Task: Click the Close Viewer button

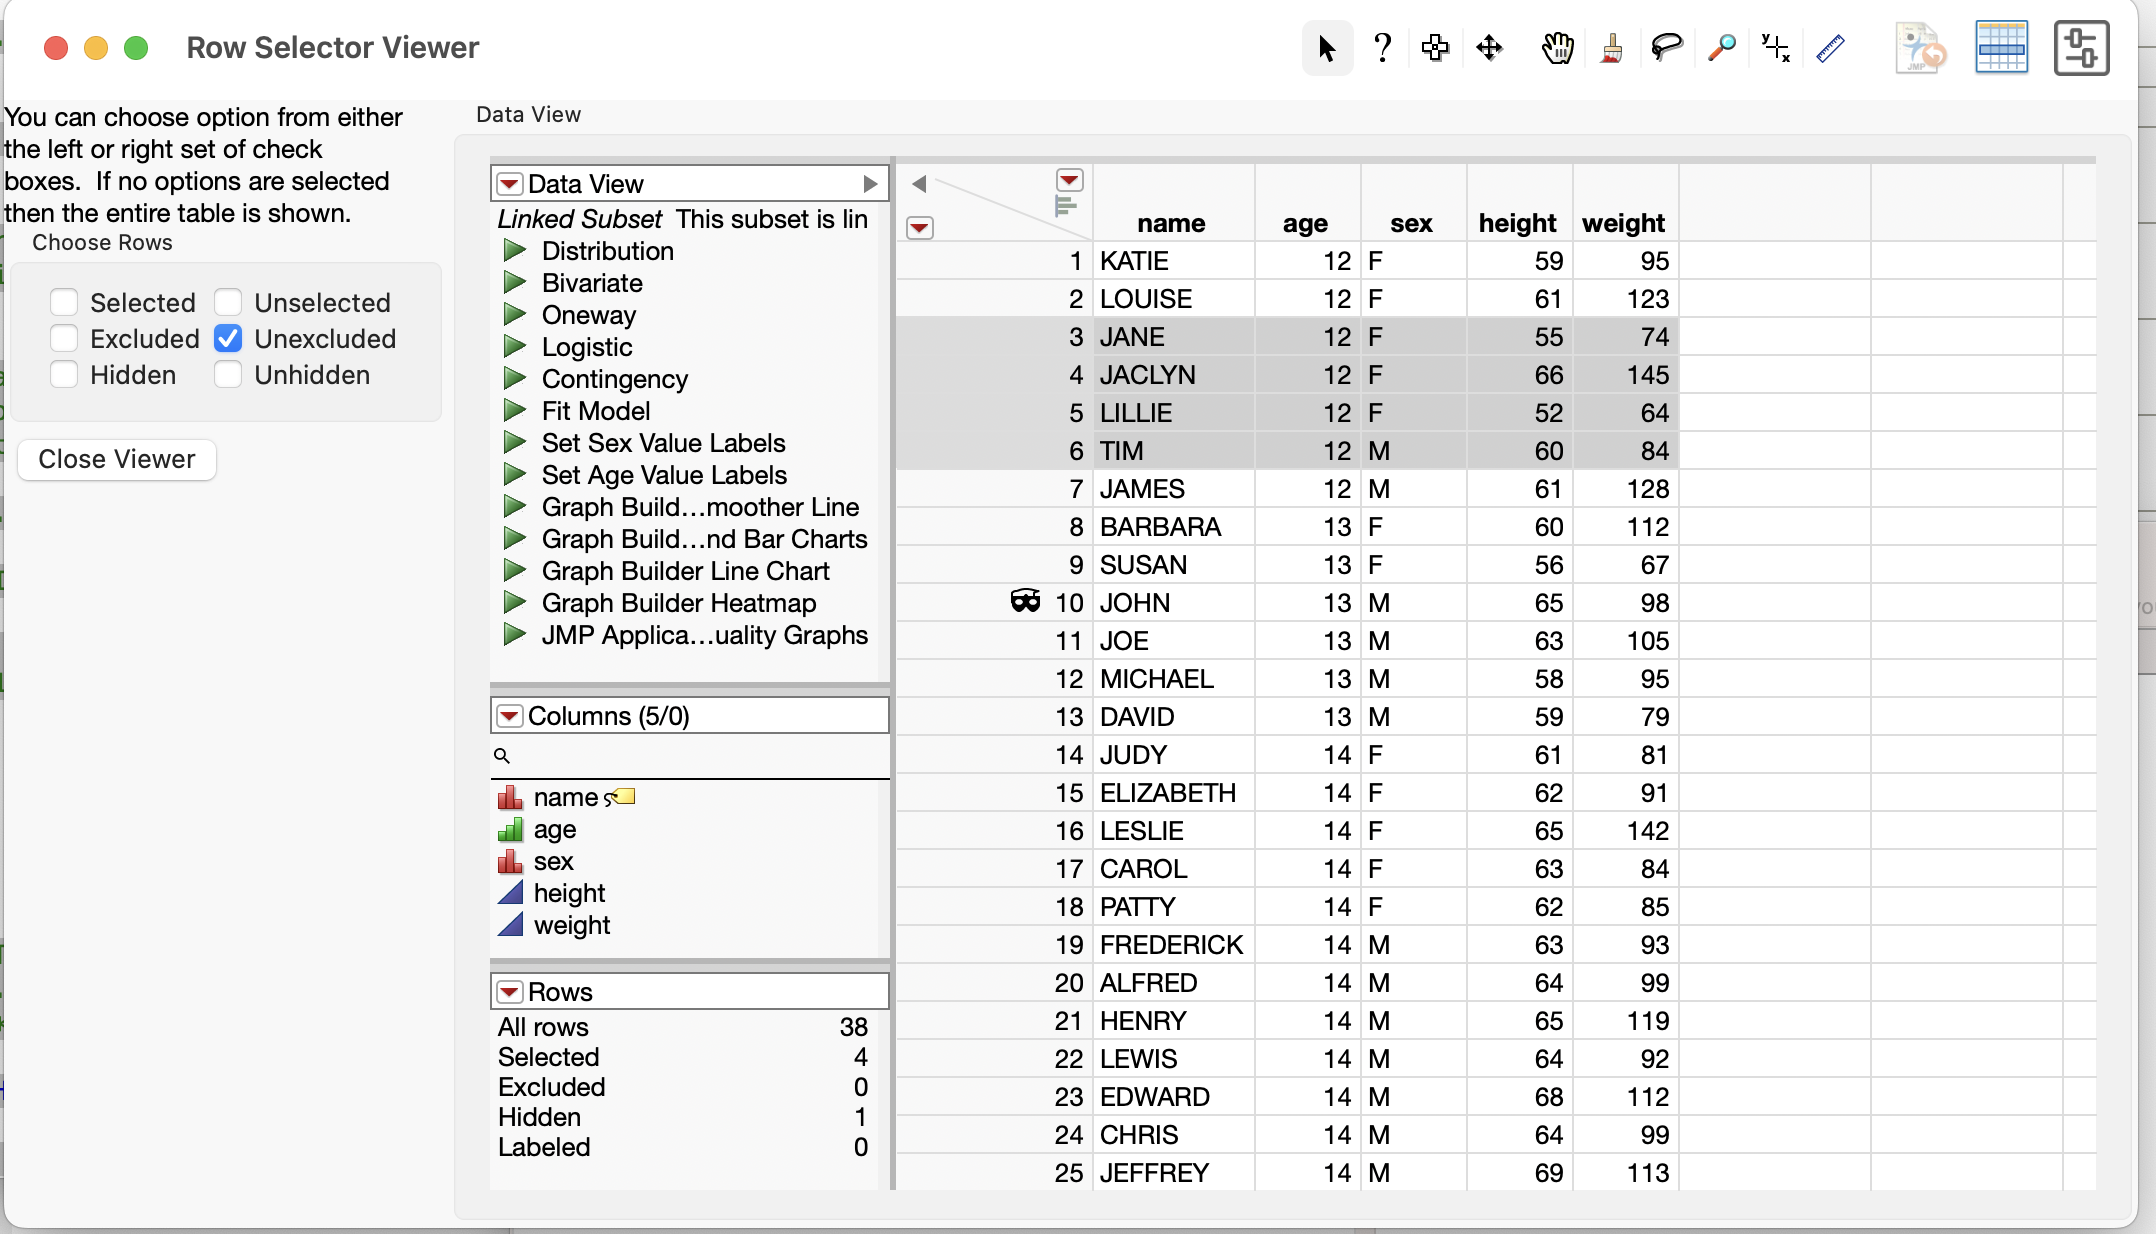Action: click(116, 459)
